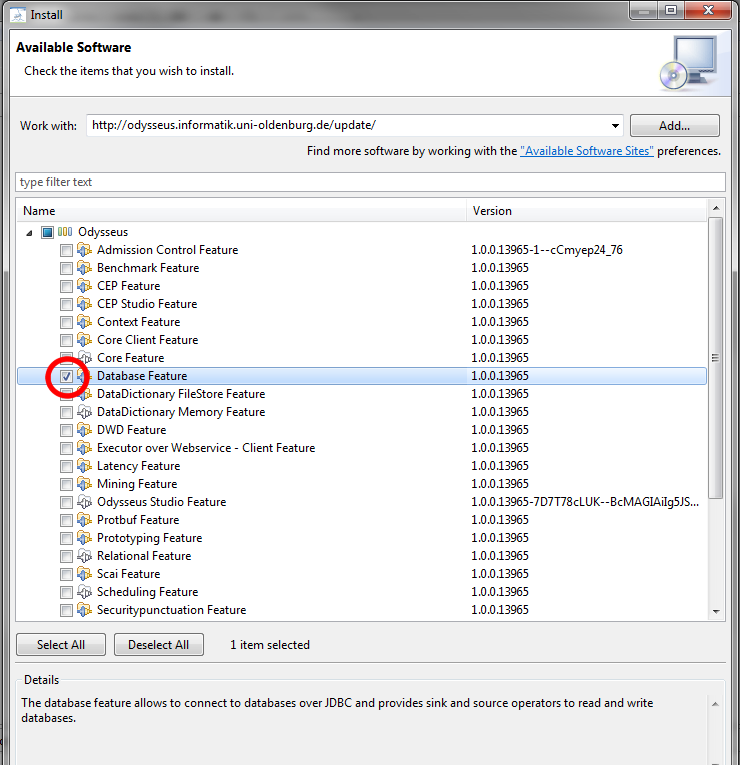
Task: Enable the Core Feature checkbox
Action: 66,358
